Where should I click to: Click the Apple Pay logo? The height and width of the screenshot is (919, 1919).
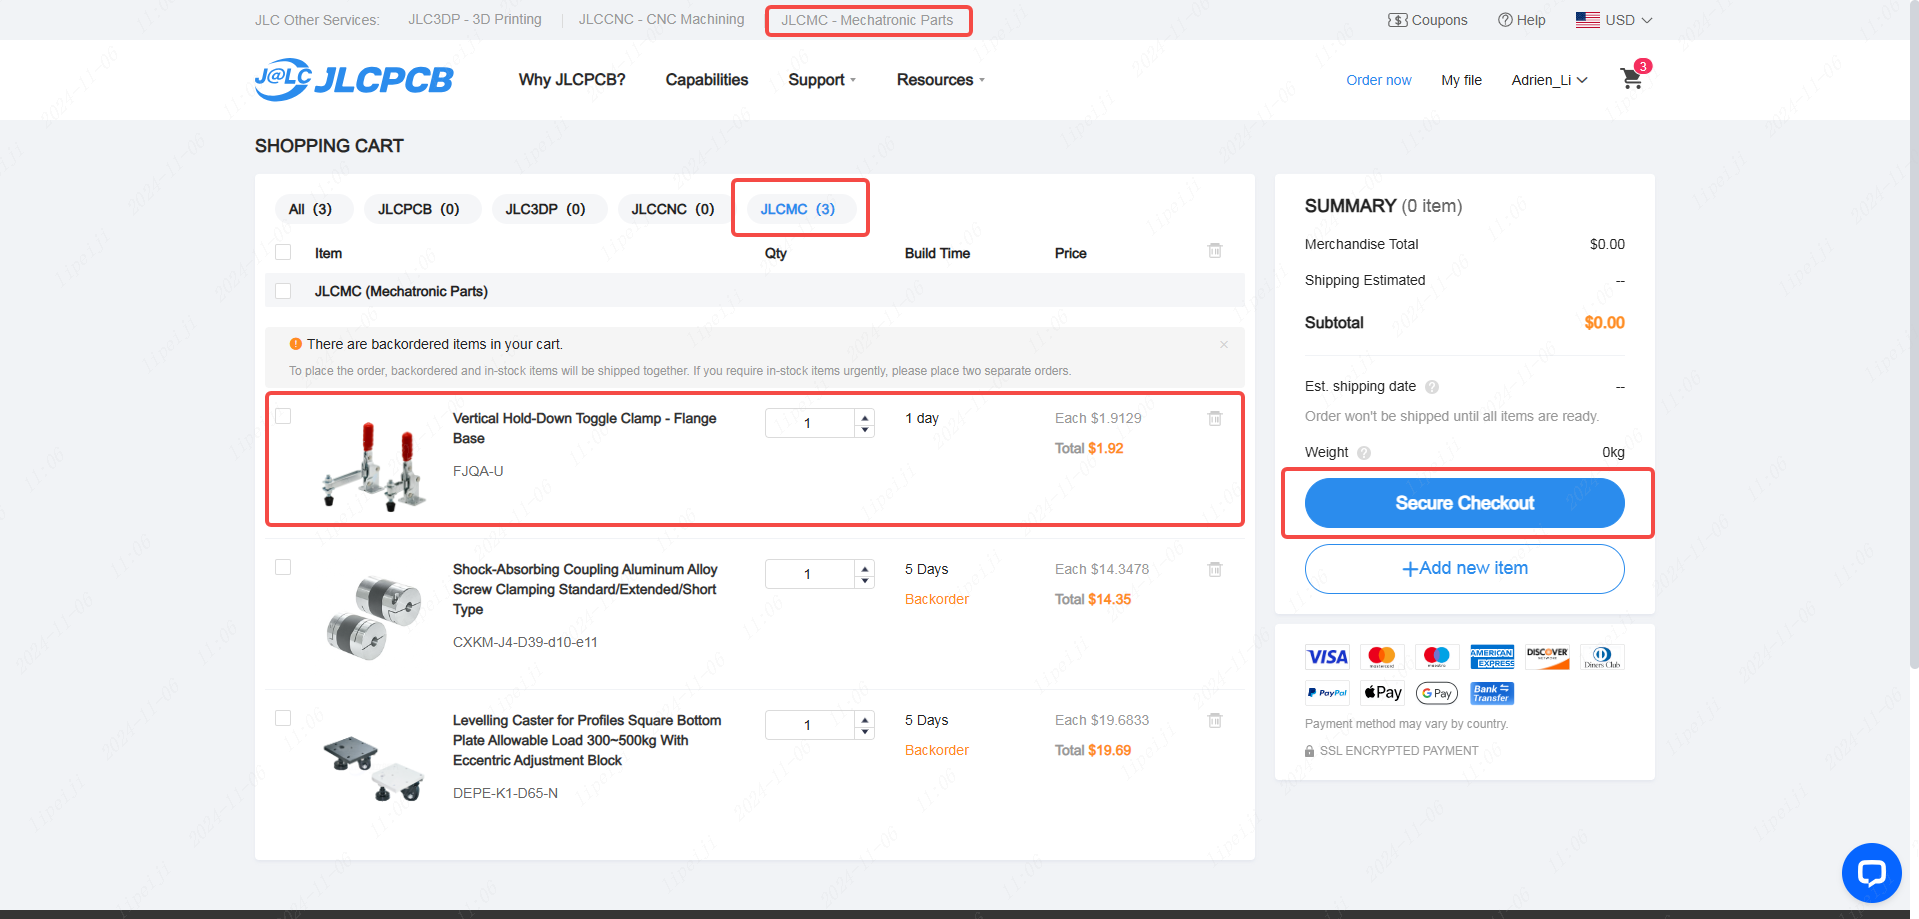pos(1382,693)
